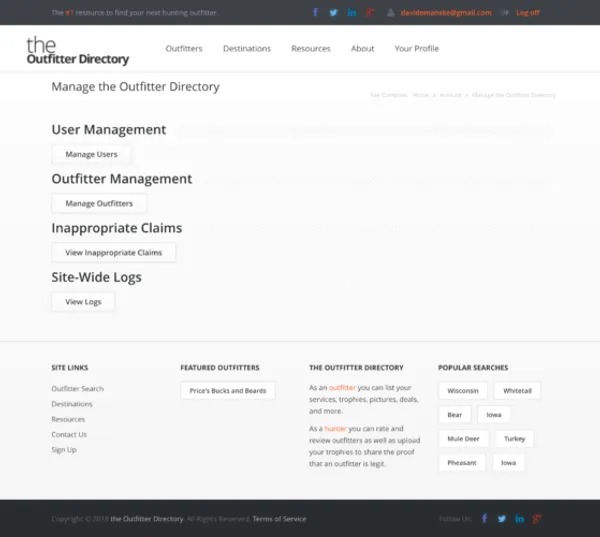
Task: Open the Destinations menu
Action: (247, 49)
